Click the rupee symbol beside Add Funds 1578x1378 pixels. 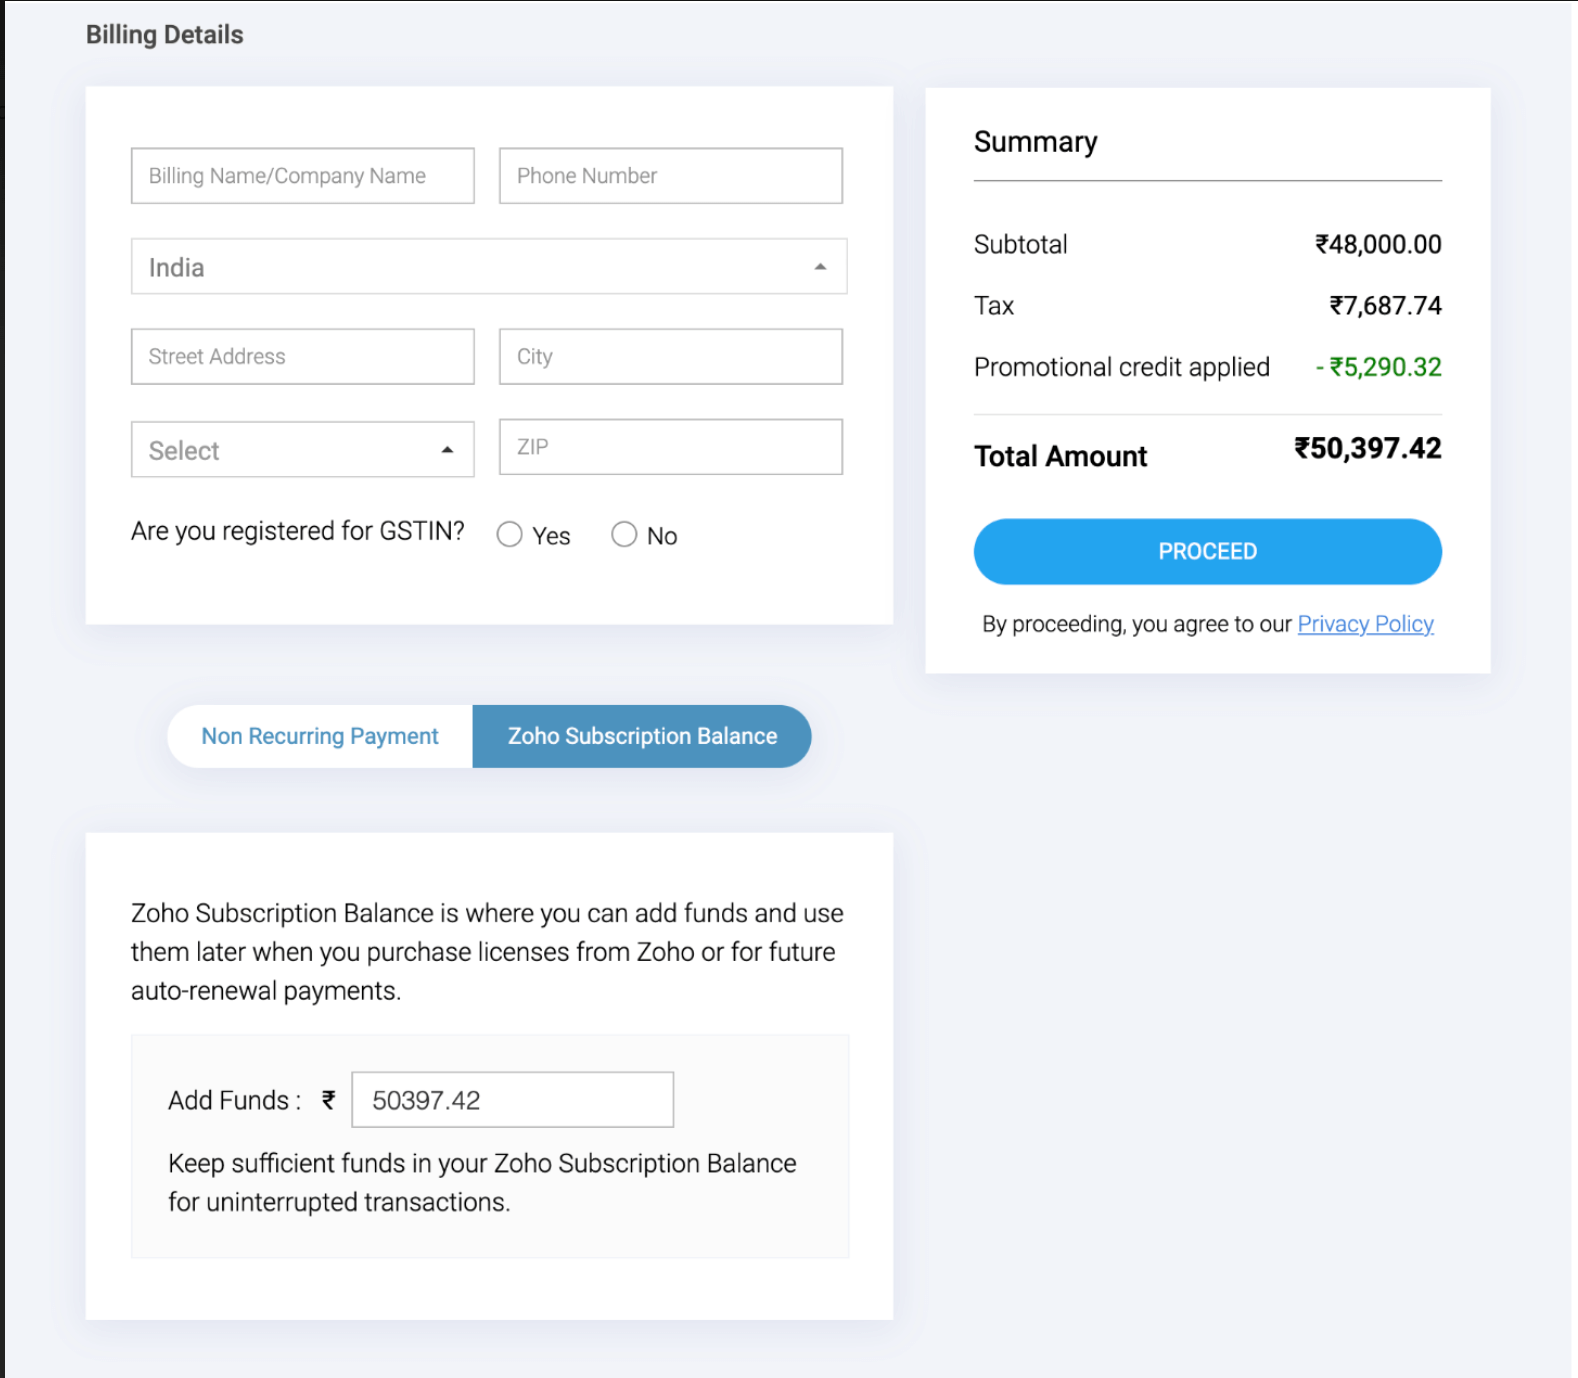pyautogui.click(x=328, y=1100)
